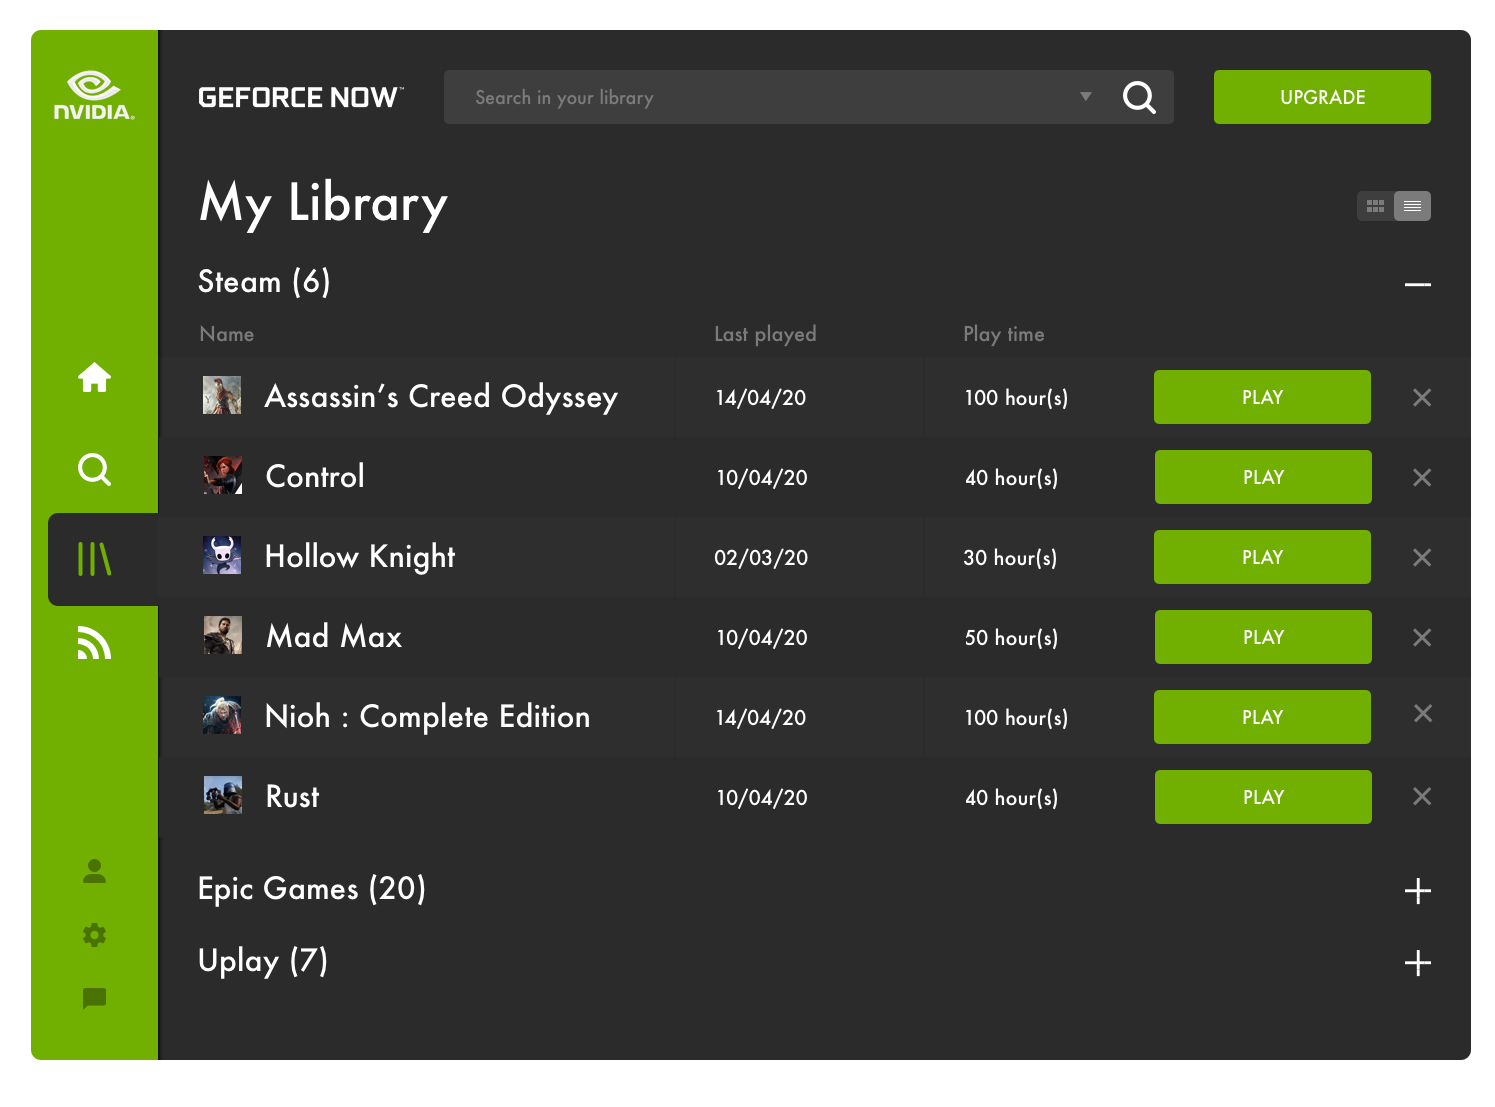Play Nioh : Complete Edition

[x=1262, y=717]
